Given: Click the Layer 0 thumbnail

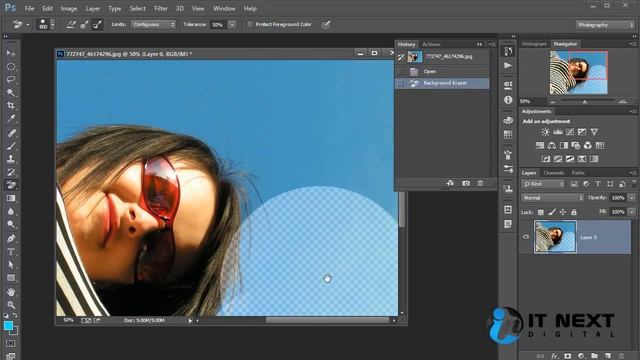Looking at the screenshot, I should (555, 237).
